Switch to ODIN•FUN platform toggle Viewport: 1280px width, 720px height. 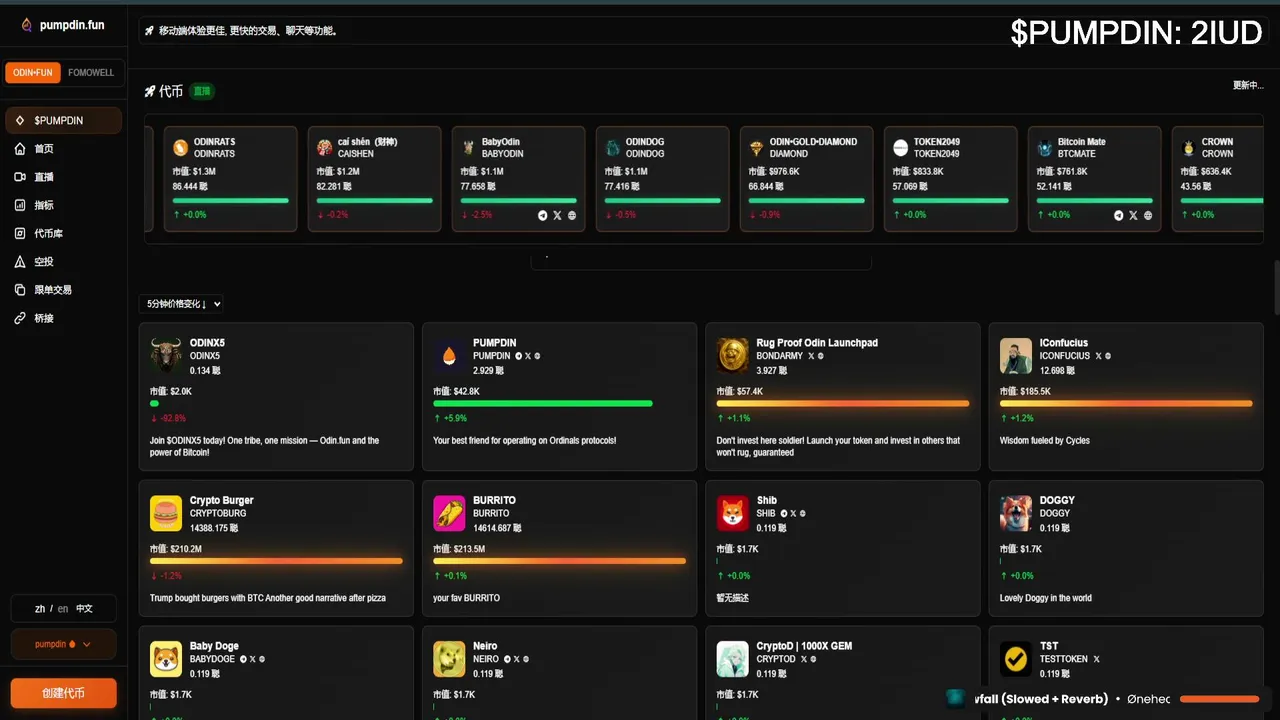point(33,73)
